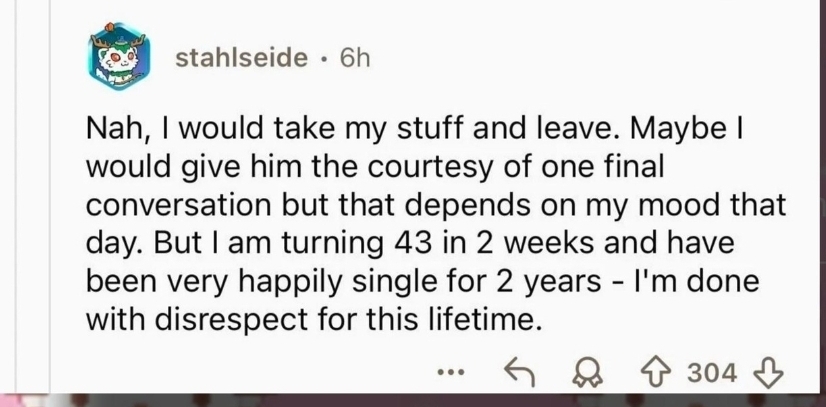Click the username stahlseide
The image size is (826, 407).
pos(241,58)
